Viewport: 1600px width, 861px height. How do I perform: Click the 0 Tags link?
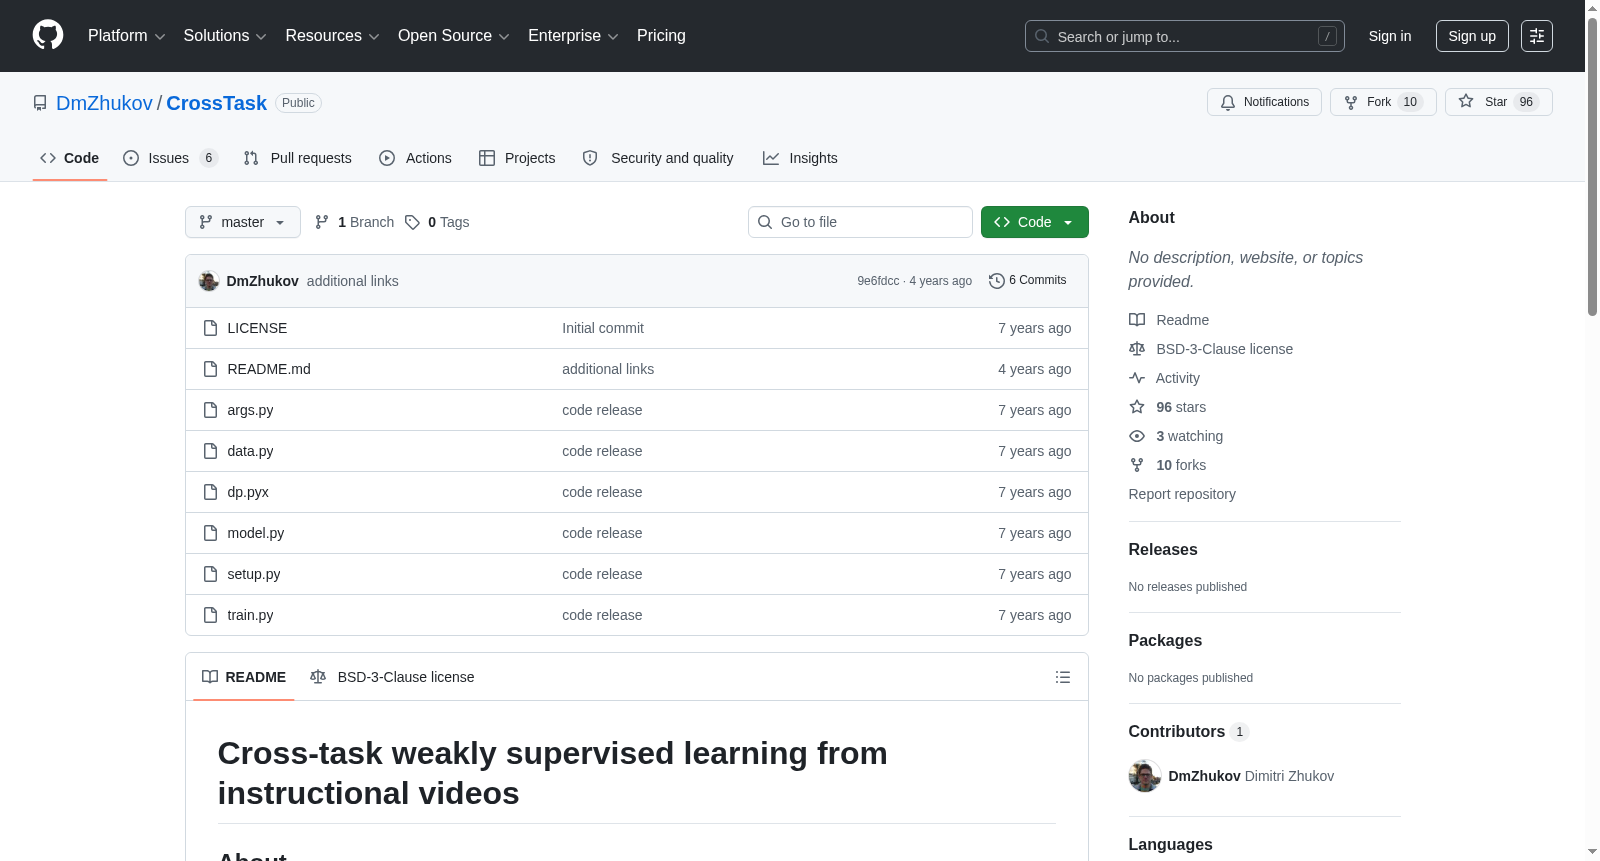(438, 222)
